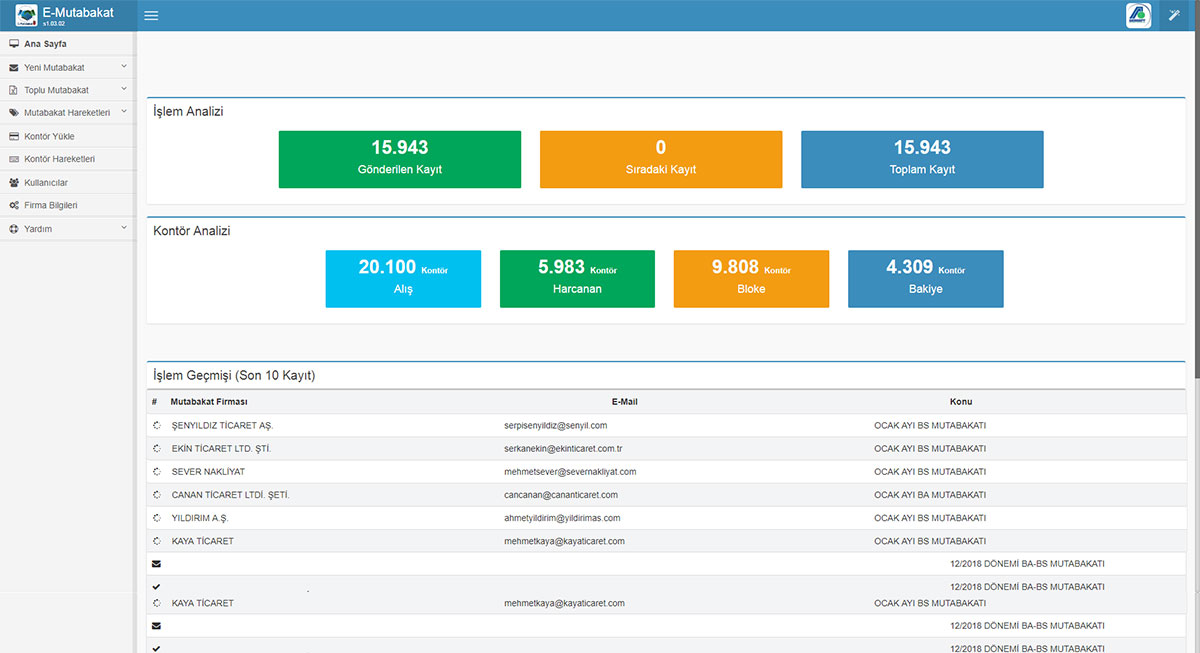Click the E-Mutabakat handshake logo
Viewport: 1200px width, 653px height.
point(26,16)
